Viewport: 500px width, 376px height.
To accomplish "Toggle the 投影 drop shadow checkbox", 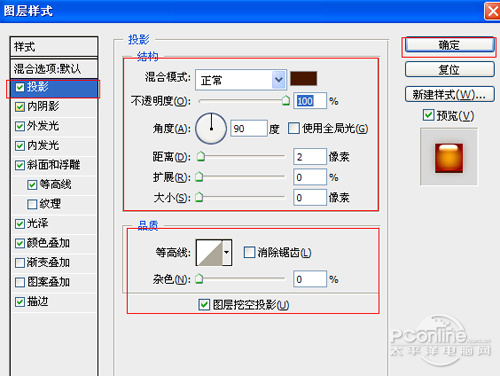I will coord(20,87).
